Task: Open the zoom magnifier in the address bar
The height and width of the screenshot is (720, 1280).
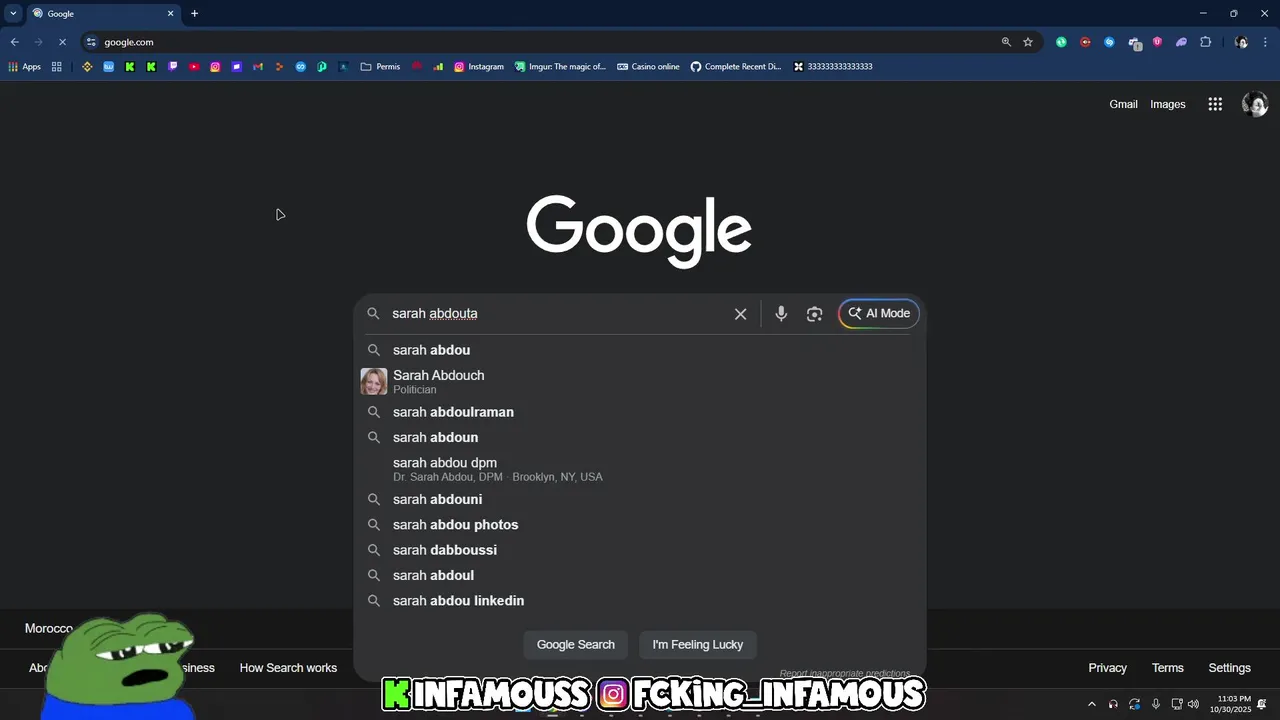Action: click(x=1006, y=42)
